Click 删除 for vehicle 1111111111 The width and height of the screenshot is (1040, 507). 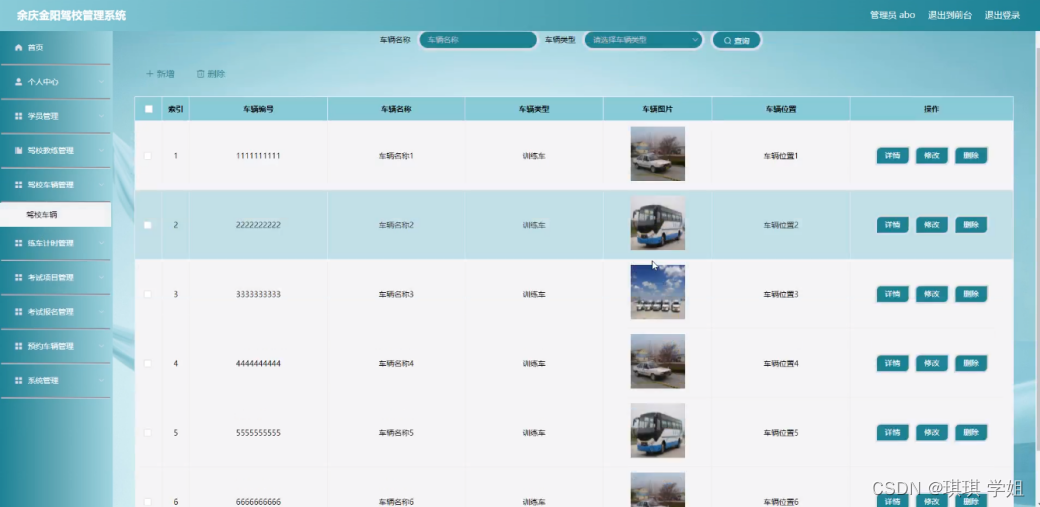971,156
